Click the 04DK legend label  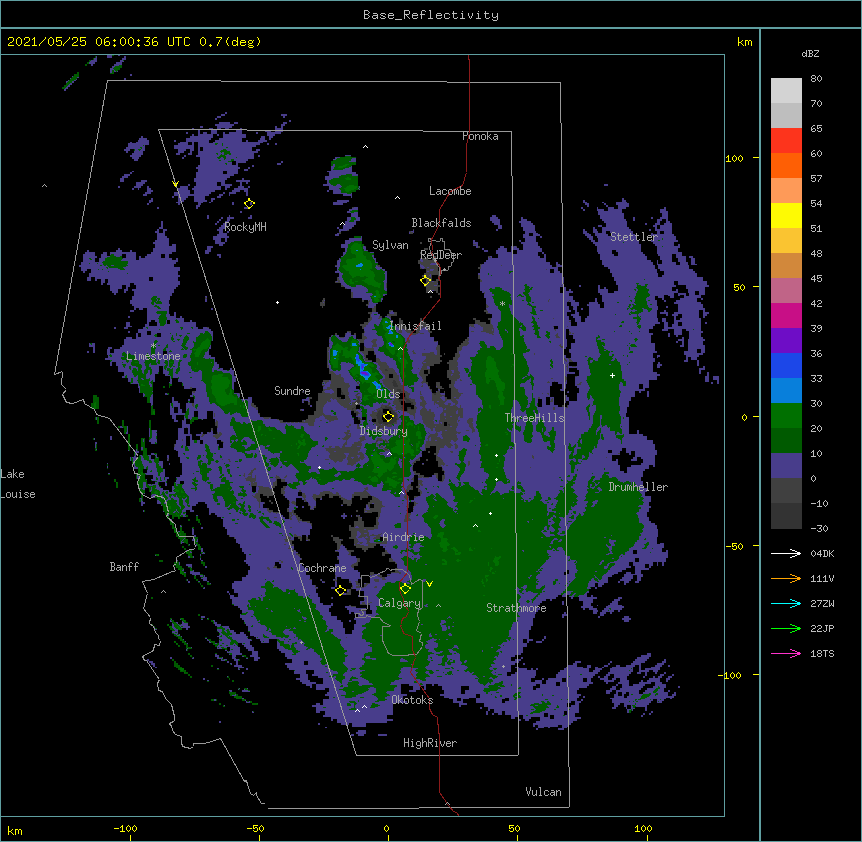(822, 553)
